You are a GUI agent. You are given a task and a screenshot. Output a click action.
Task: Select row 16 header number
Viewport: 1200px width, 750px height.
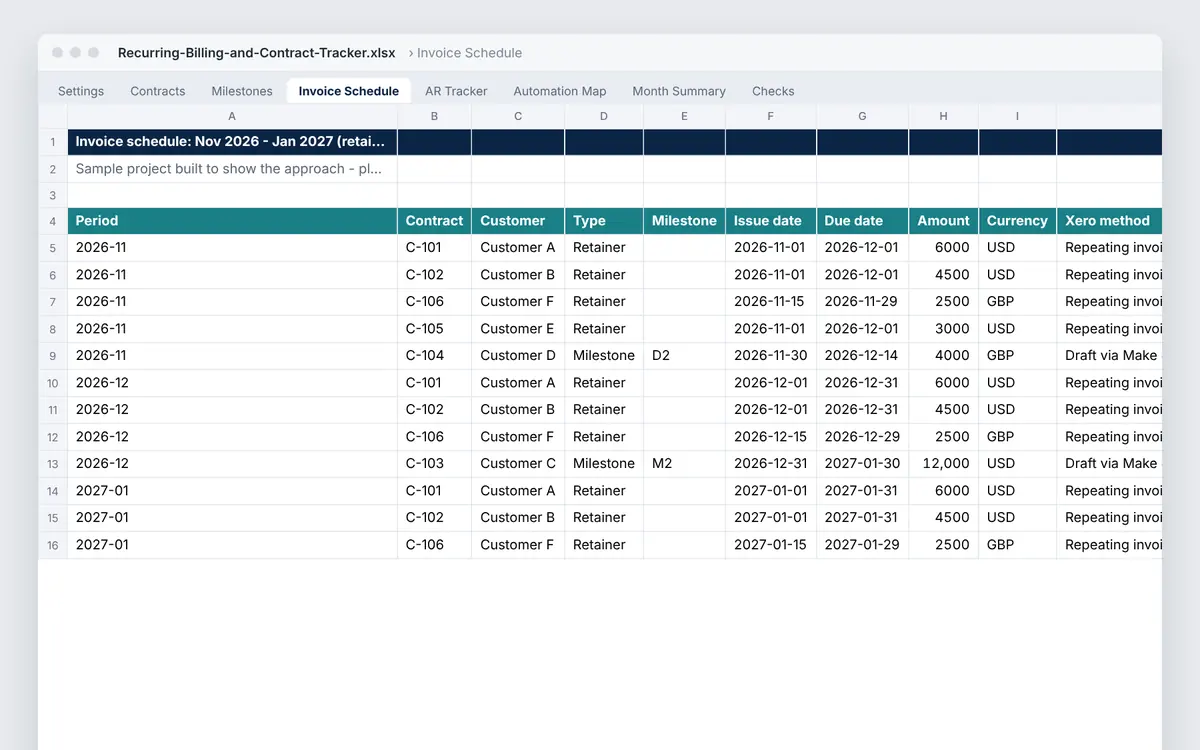[53, 544]
